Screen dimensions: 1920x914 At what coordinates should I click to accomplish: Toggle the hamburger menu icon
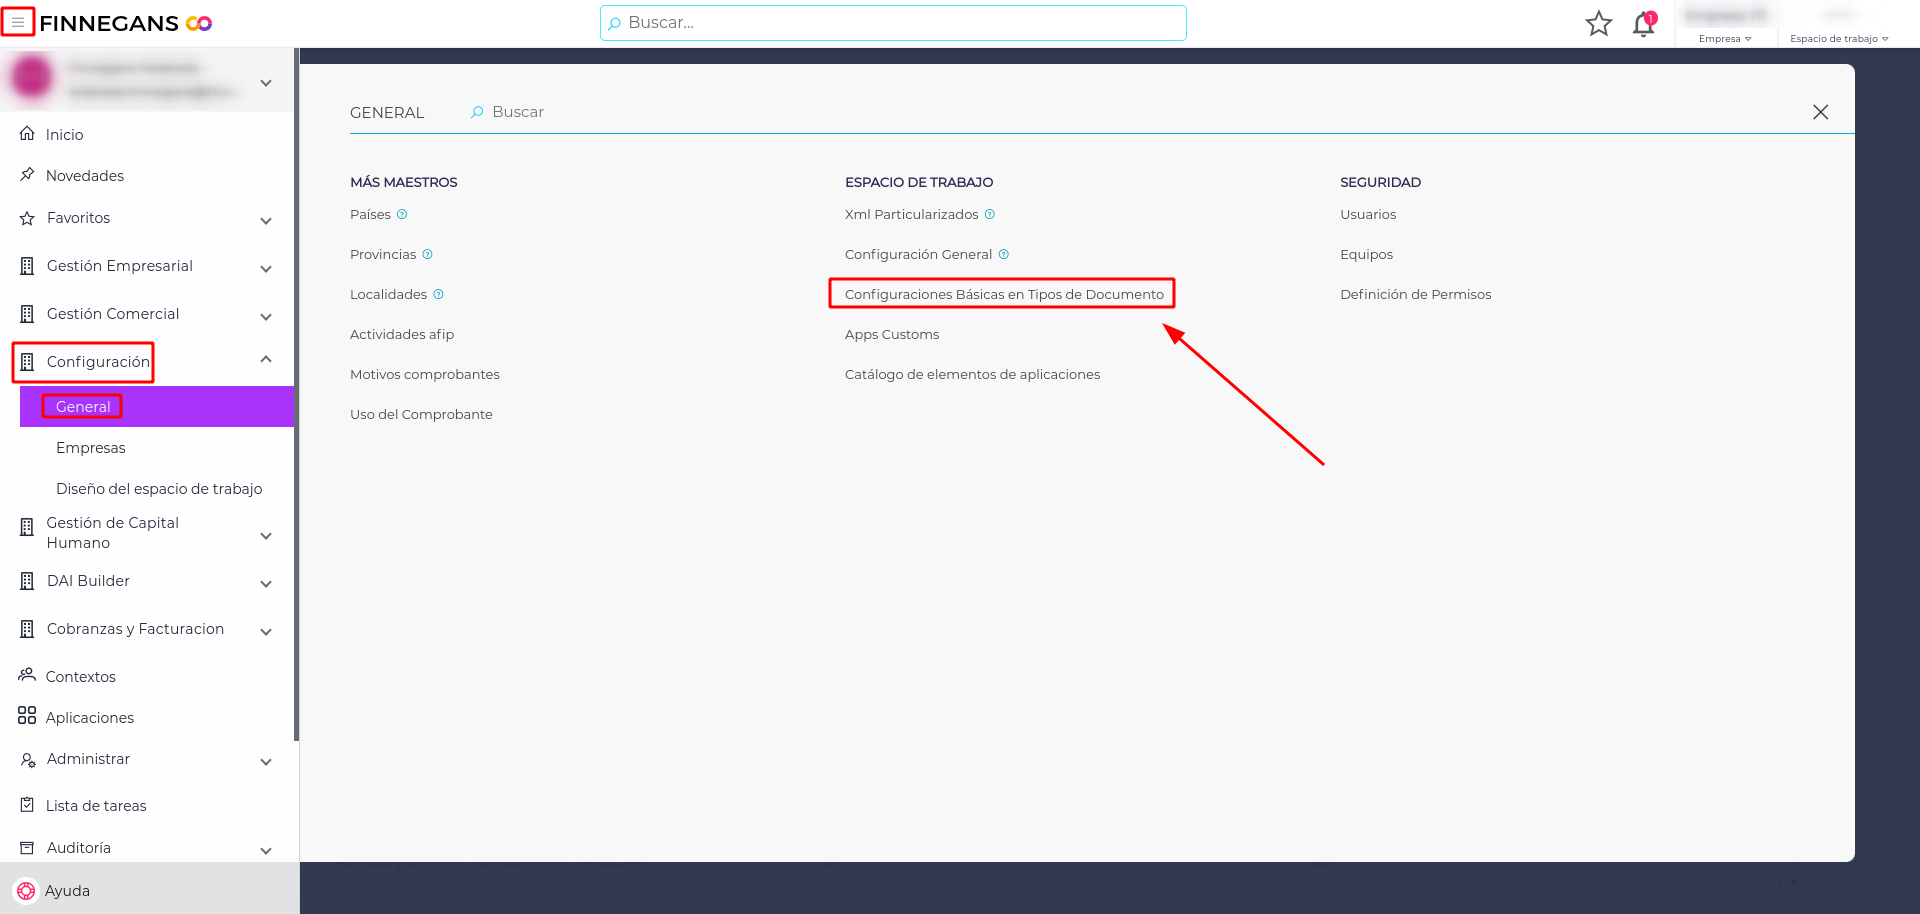pos(18,22)
